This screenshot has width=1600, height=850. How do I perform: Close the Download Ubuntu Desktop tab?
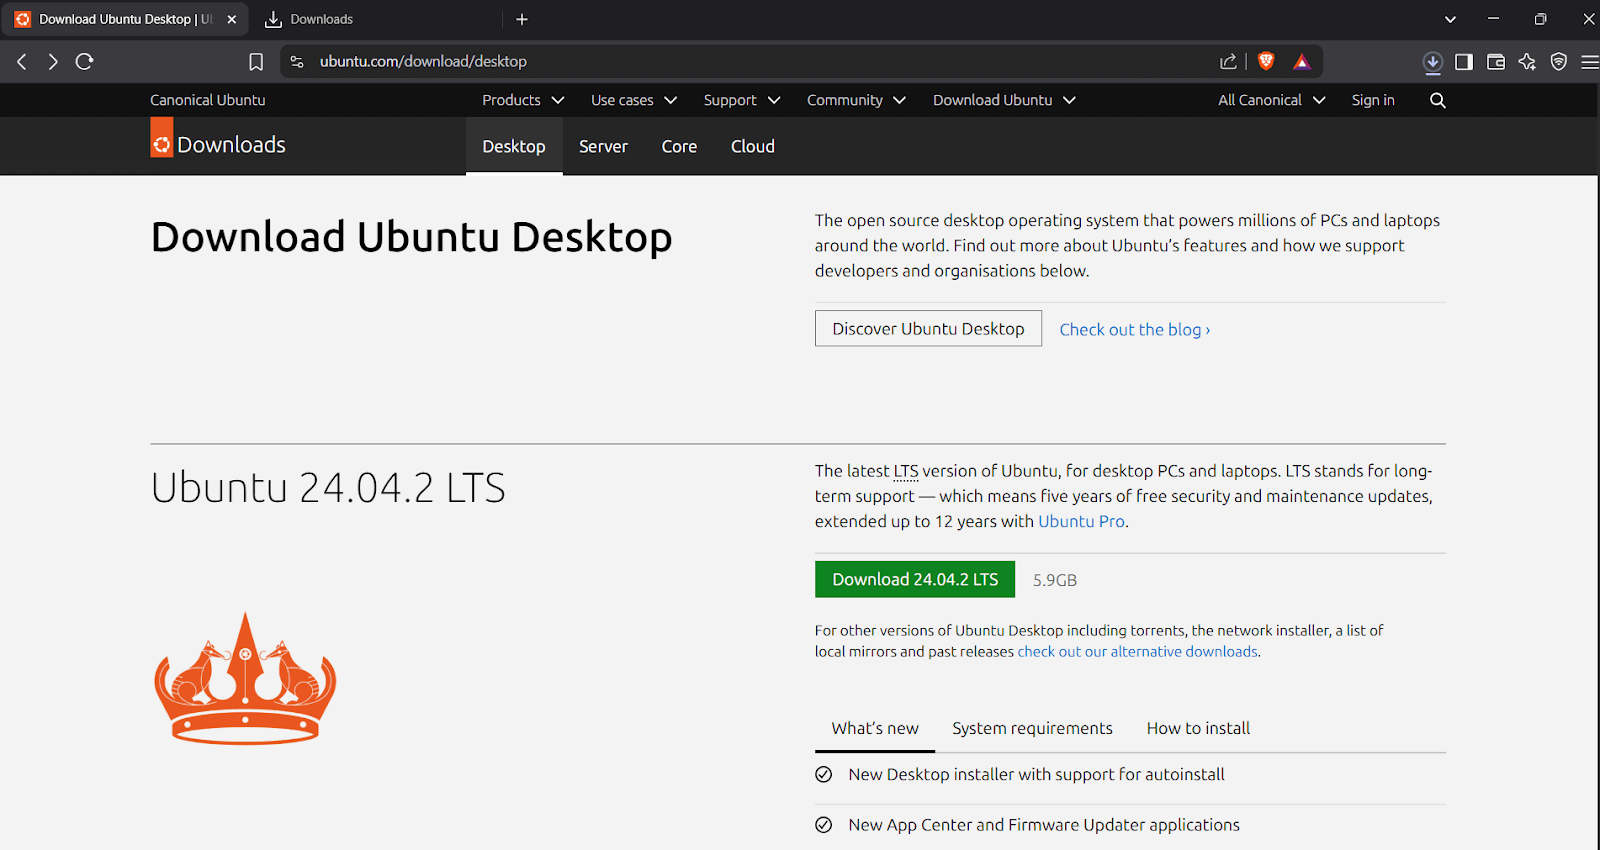point(232,19)
